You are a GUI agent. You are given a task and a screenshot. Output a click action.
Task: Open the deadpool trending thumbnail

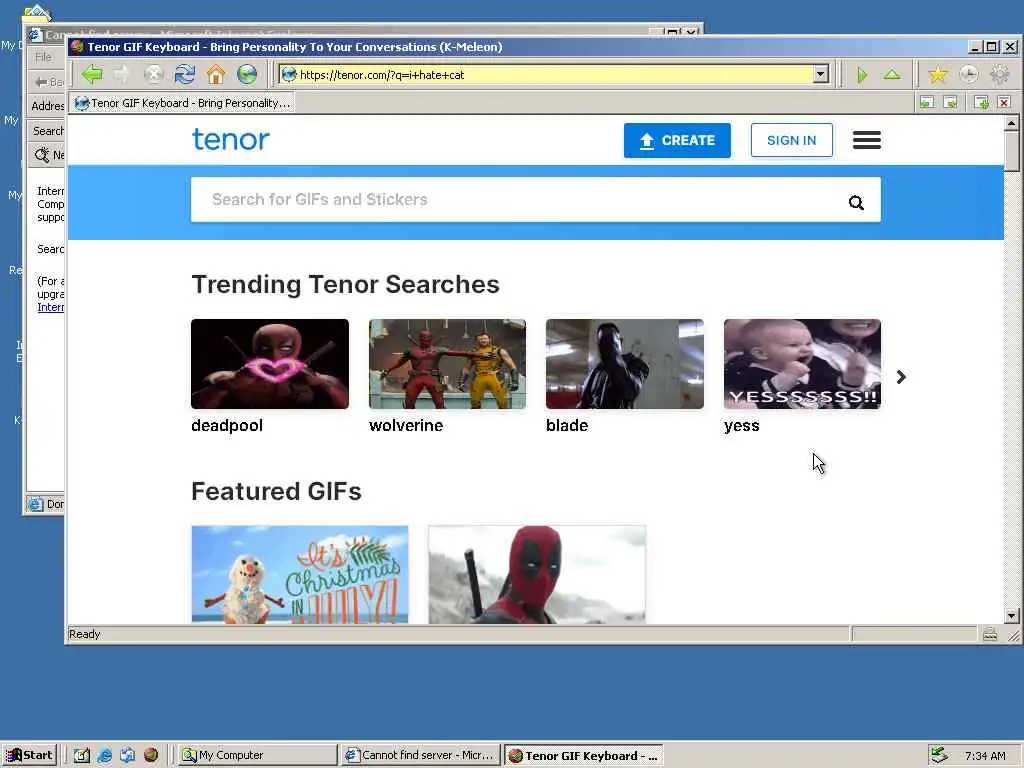(x=270, y=364)
